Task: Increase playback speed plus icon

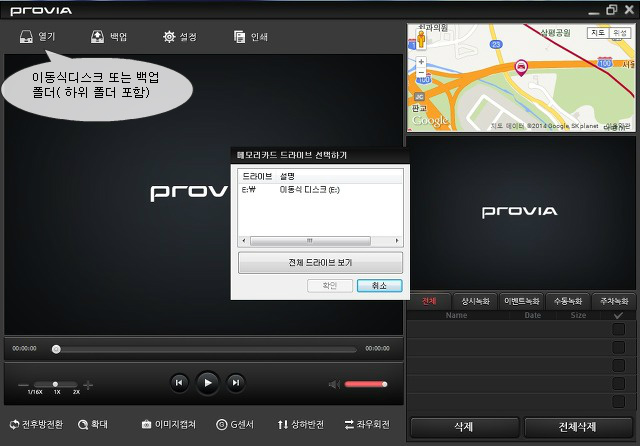Action: pos(88,385)
